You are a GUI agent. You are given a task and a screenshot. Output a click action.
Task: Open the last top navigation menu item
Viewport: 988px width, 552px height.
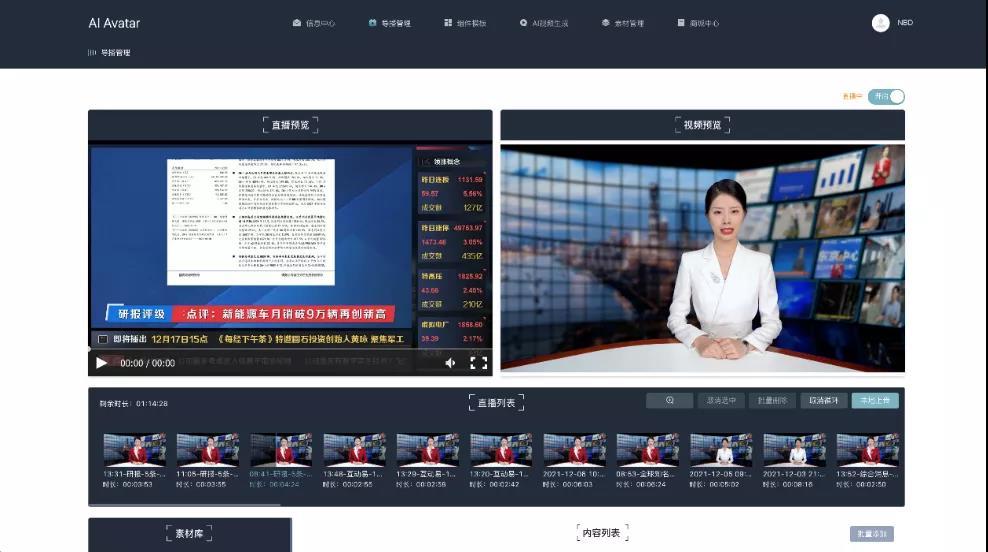tap(698, 23)
